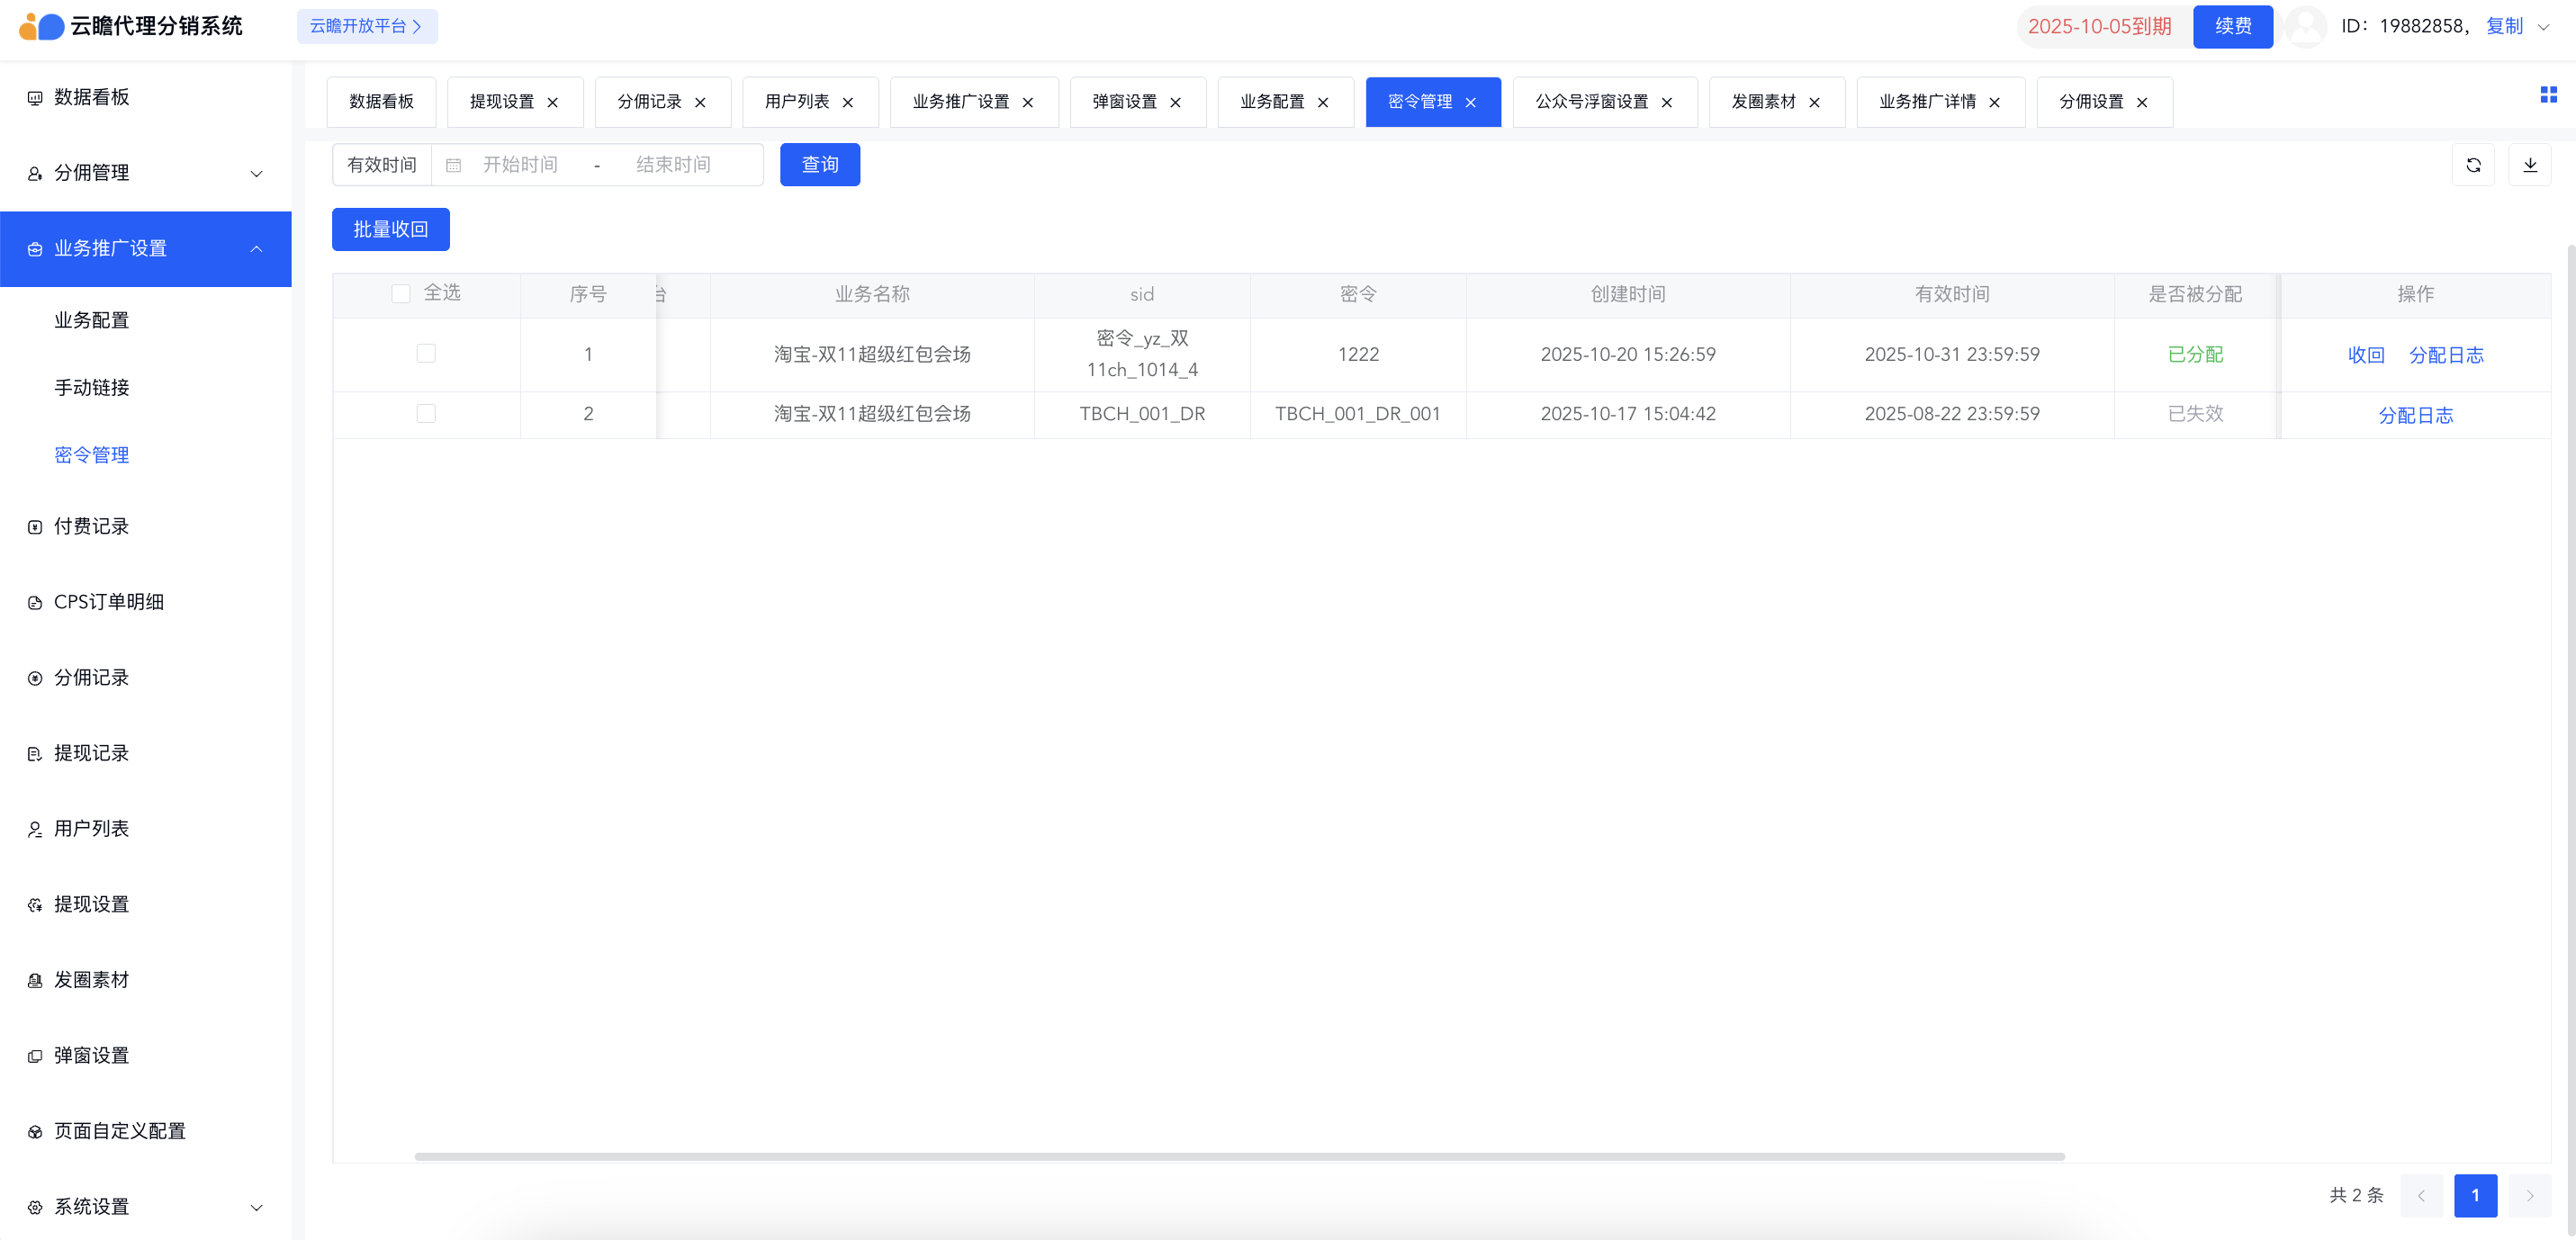Click the horizontal table scrollbar
Image resolution: width=2576 pixels, height=1240 pixels.
click(x=1239, y=1156)
